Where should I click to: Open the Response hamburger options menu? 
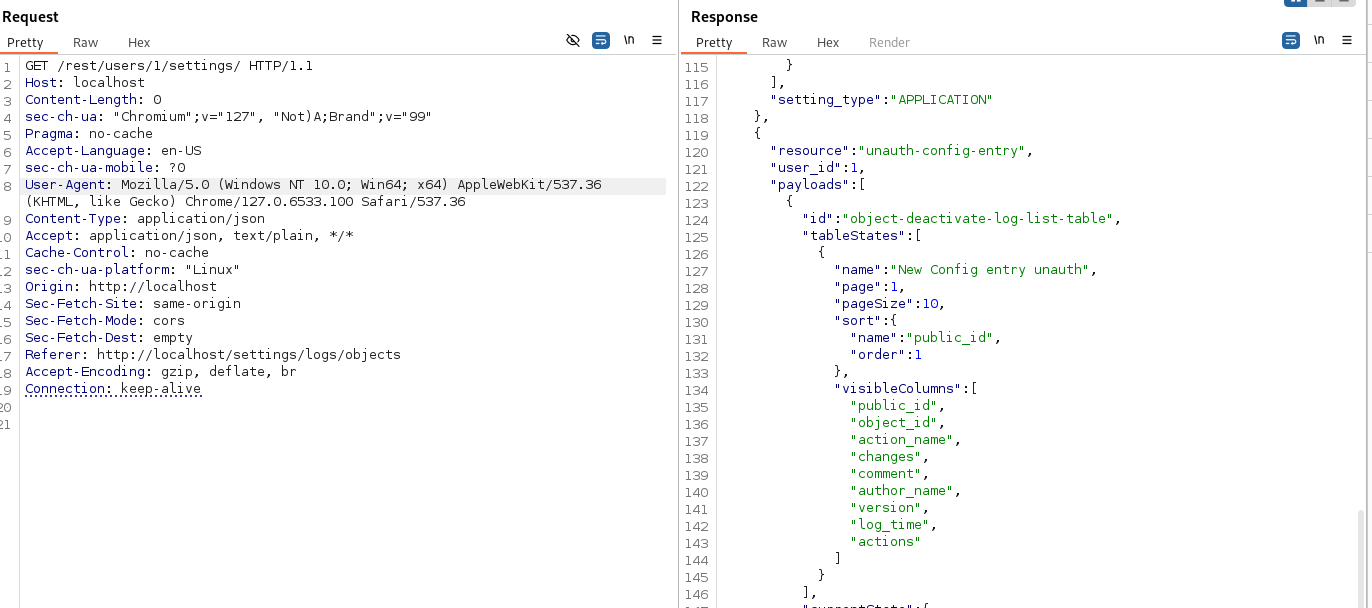[x=1347, y=41]
